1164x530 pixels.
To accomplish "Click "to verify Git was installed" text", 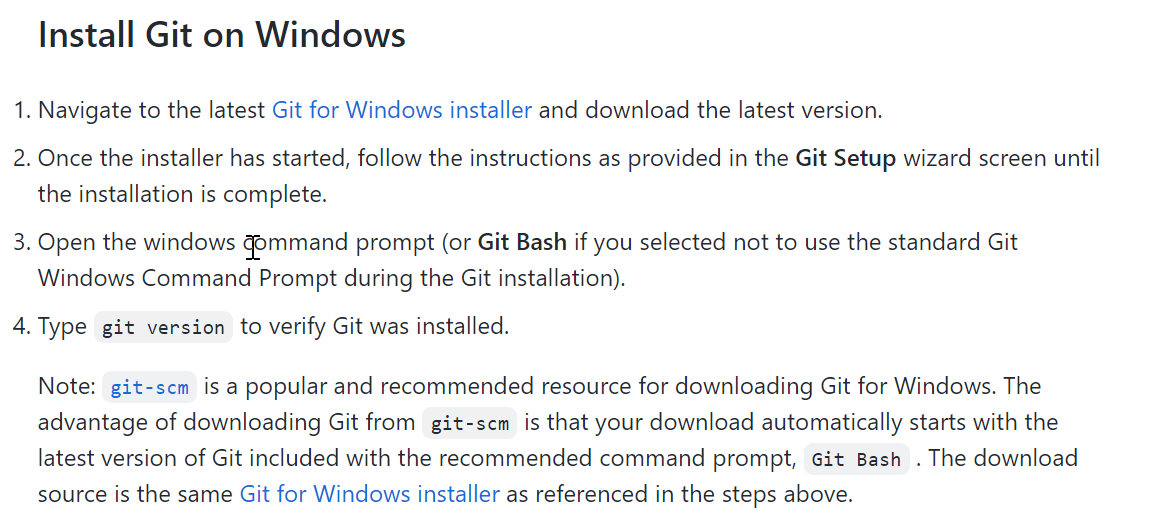I will (x=374, y=327).
